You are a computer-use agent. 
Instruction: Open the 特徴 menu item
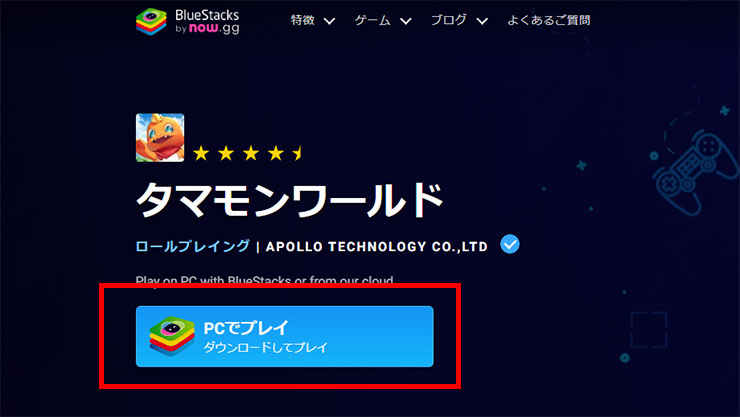[303, 20]
